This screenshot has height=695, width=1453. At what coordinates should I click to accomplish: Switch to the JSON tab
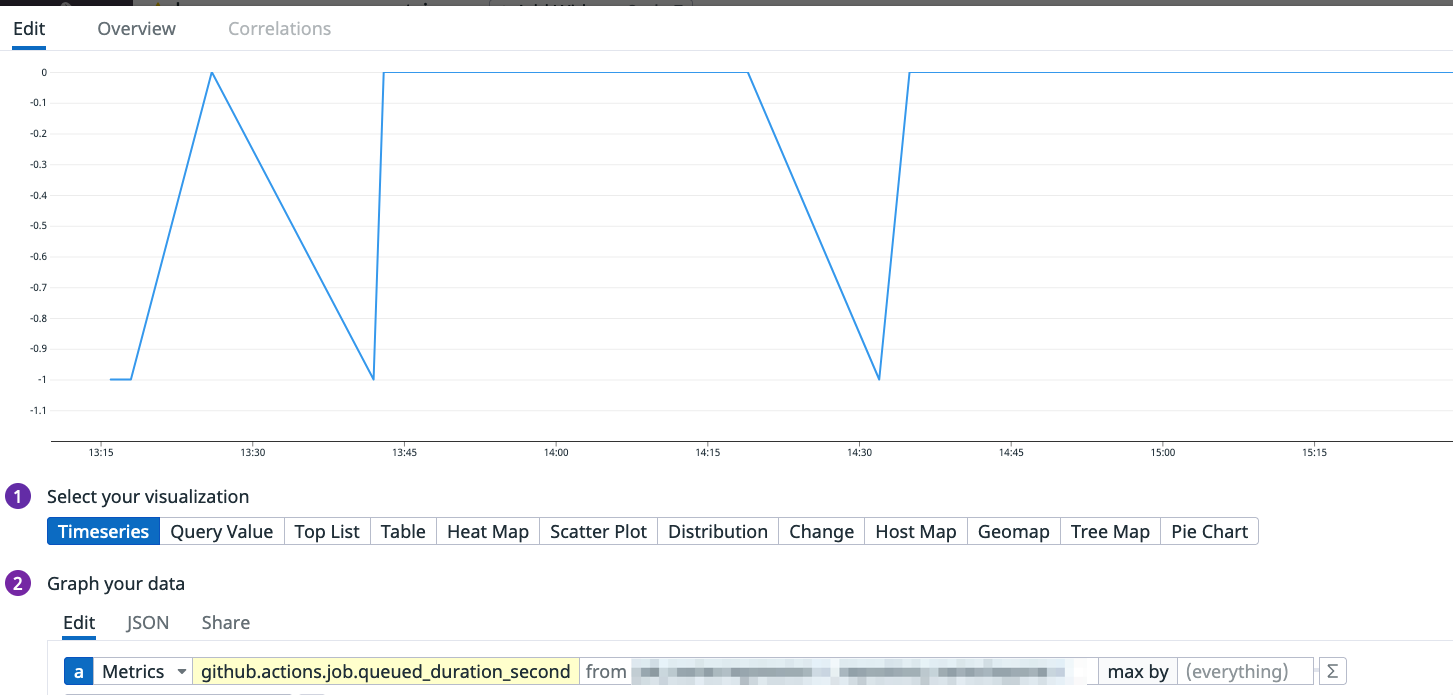147,622
